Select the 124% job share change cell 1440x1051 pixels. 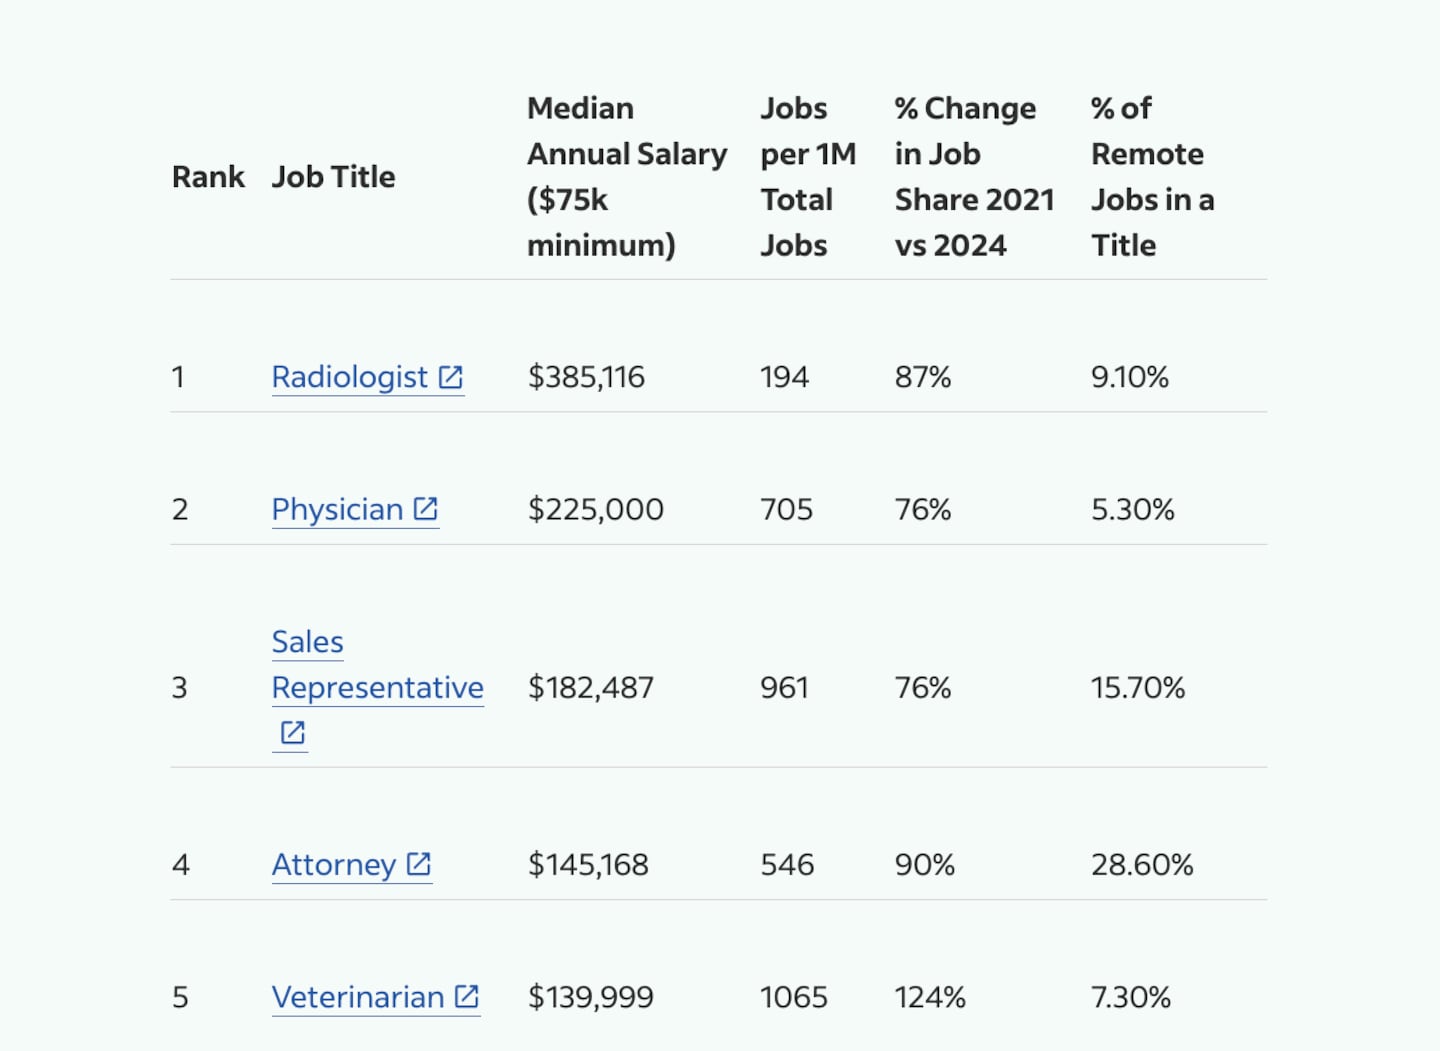(930, 997)
